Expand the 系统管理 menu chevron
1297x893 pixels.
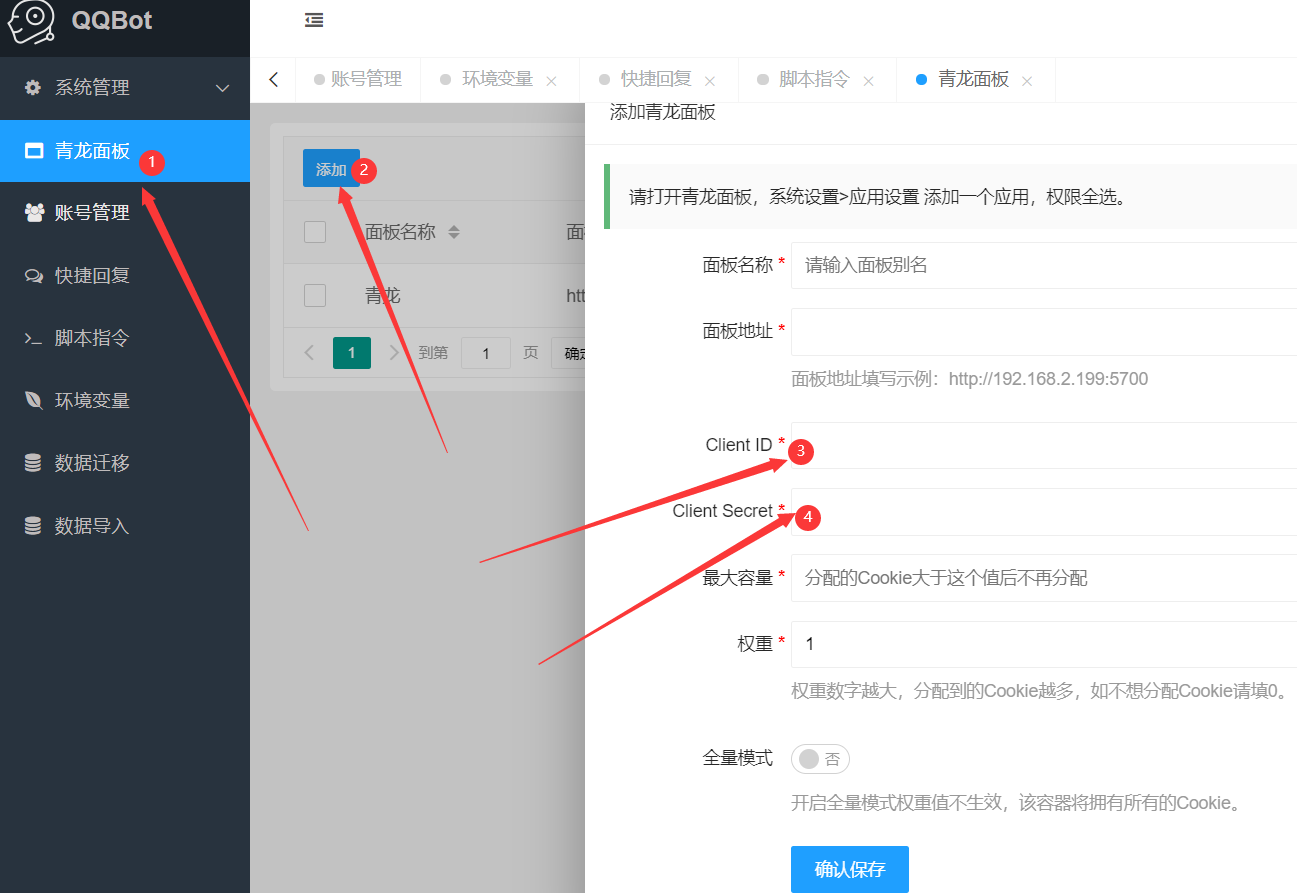(x=223, y=88)
